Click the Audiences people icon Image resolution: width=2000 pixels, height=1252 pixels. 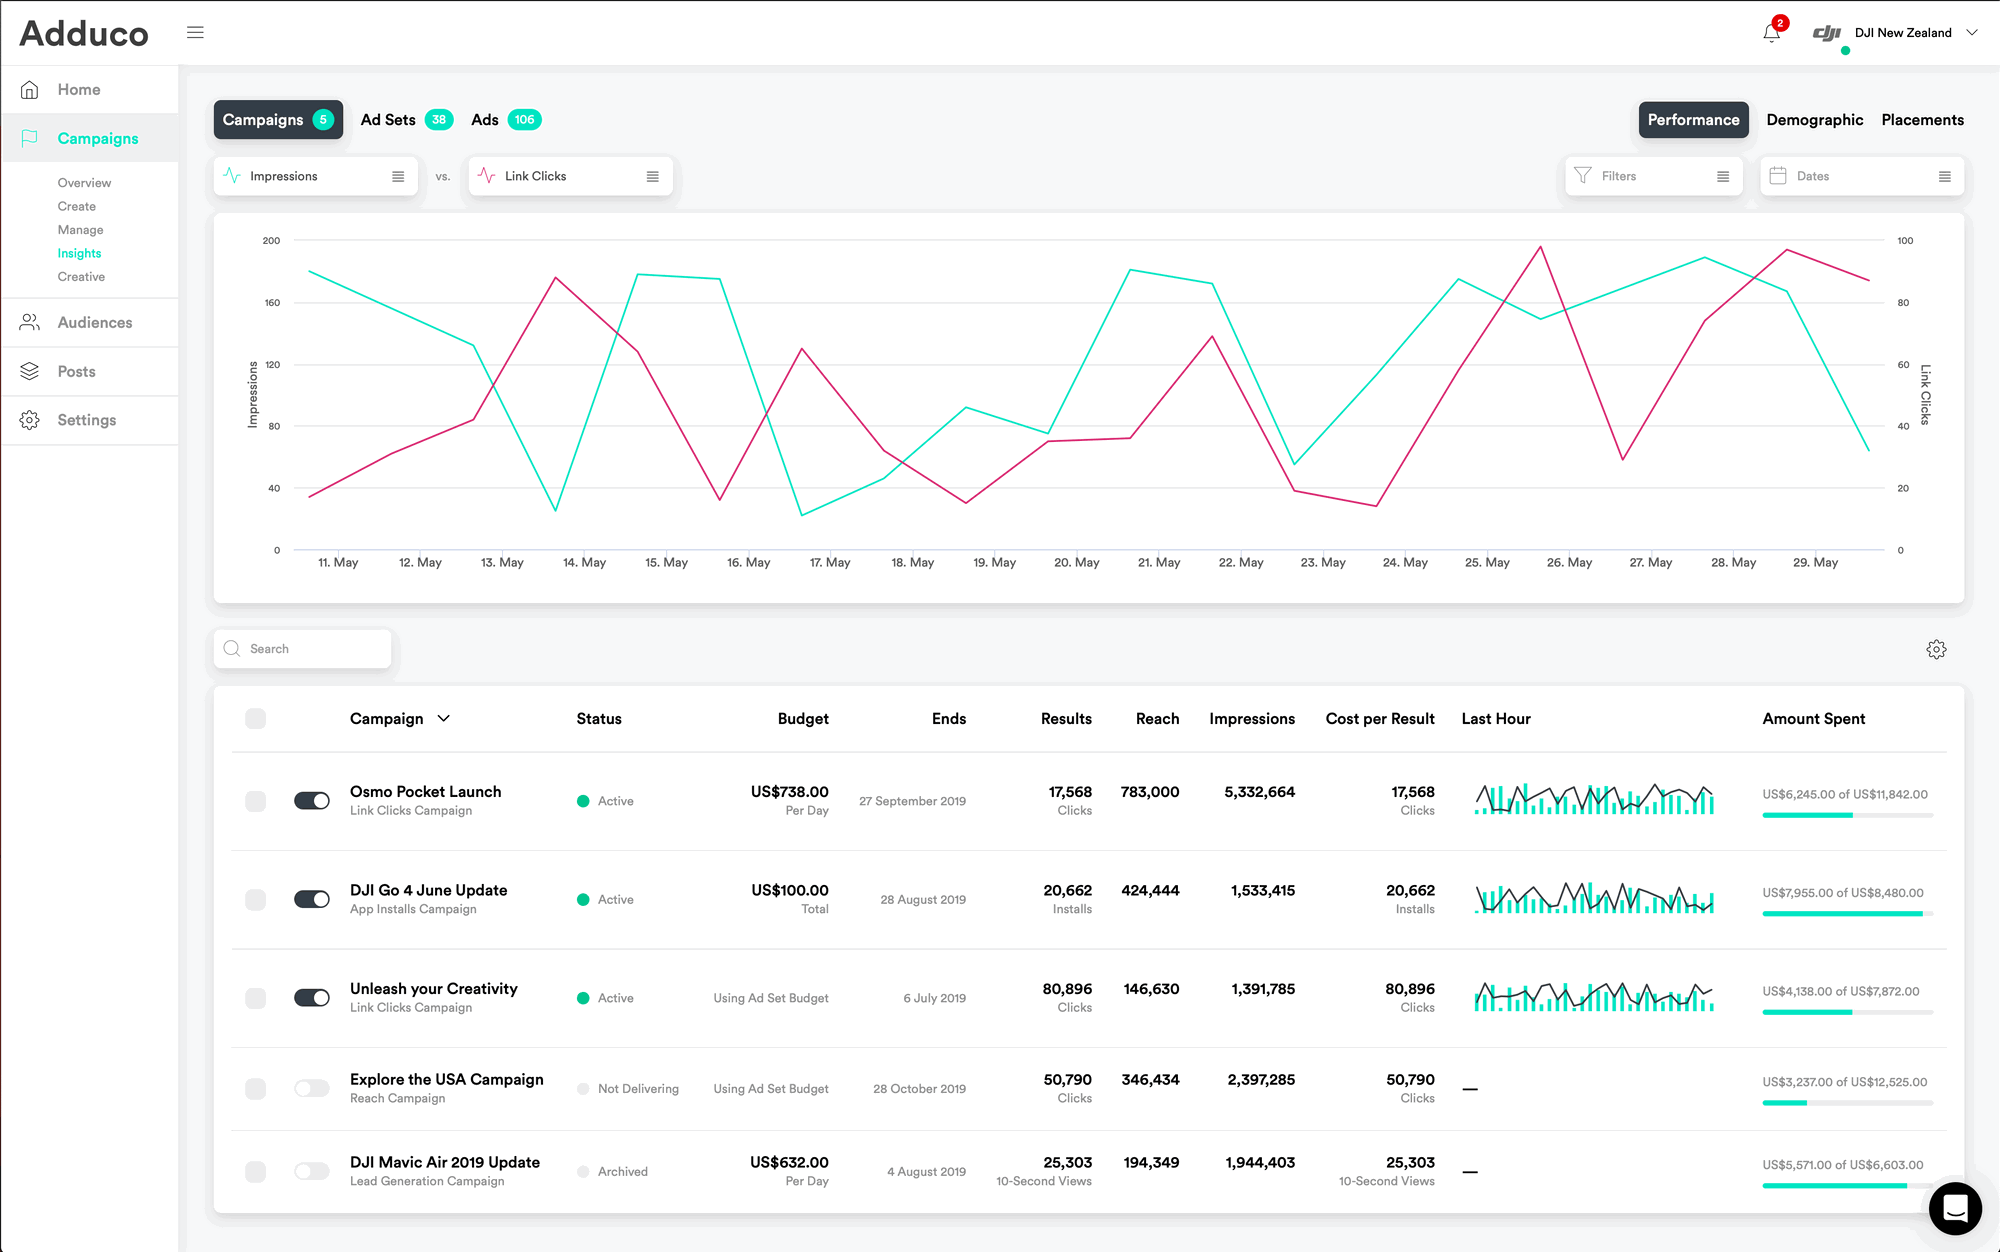click(30, 322)
